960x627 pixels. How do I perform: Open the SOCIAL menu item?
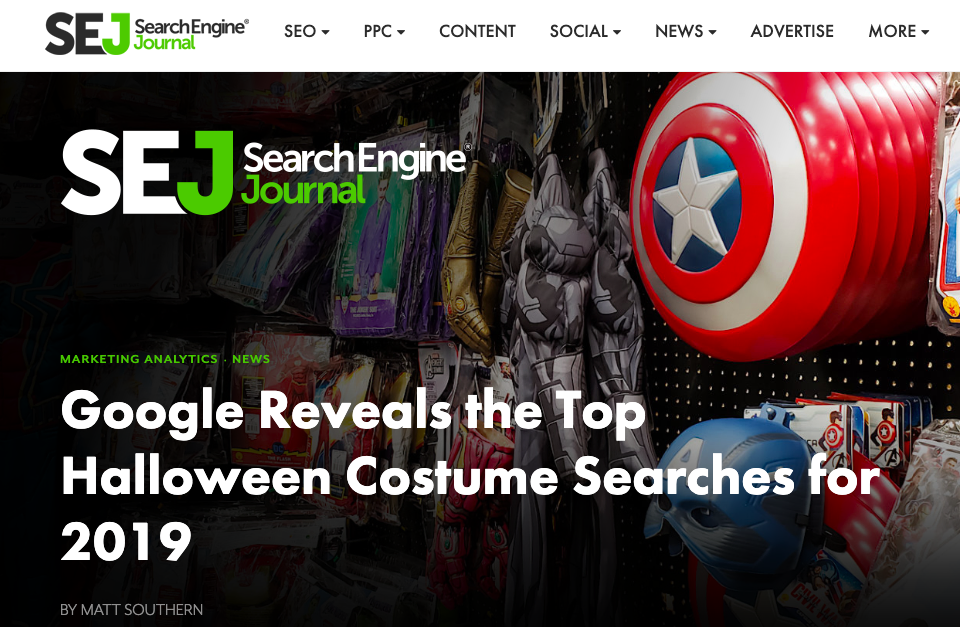(585, 31)
